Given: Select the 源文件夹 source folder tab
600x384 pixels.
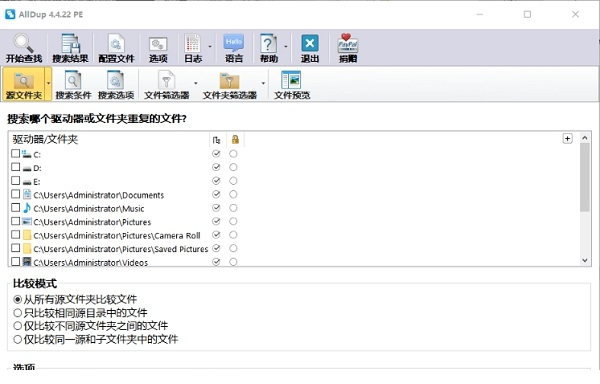Looking at the screenshot, I should click(24, 84).
